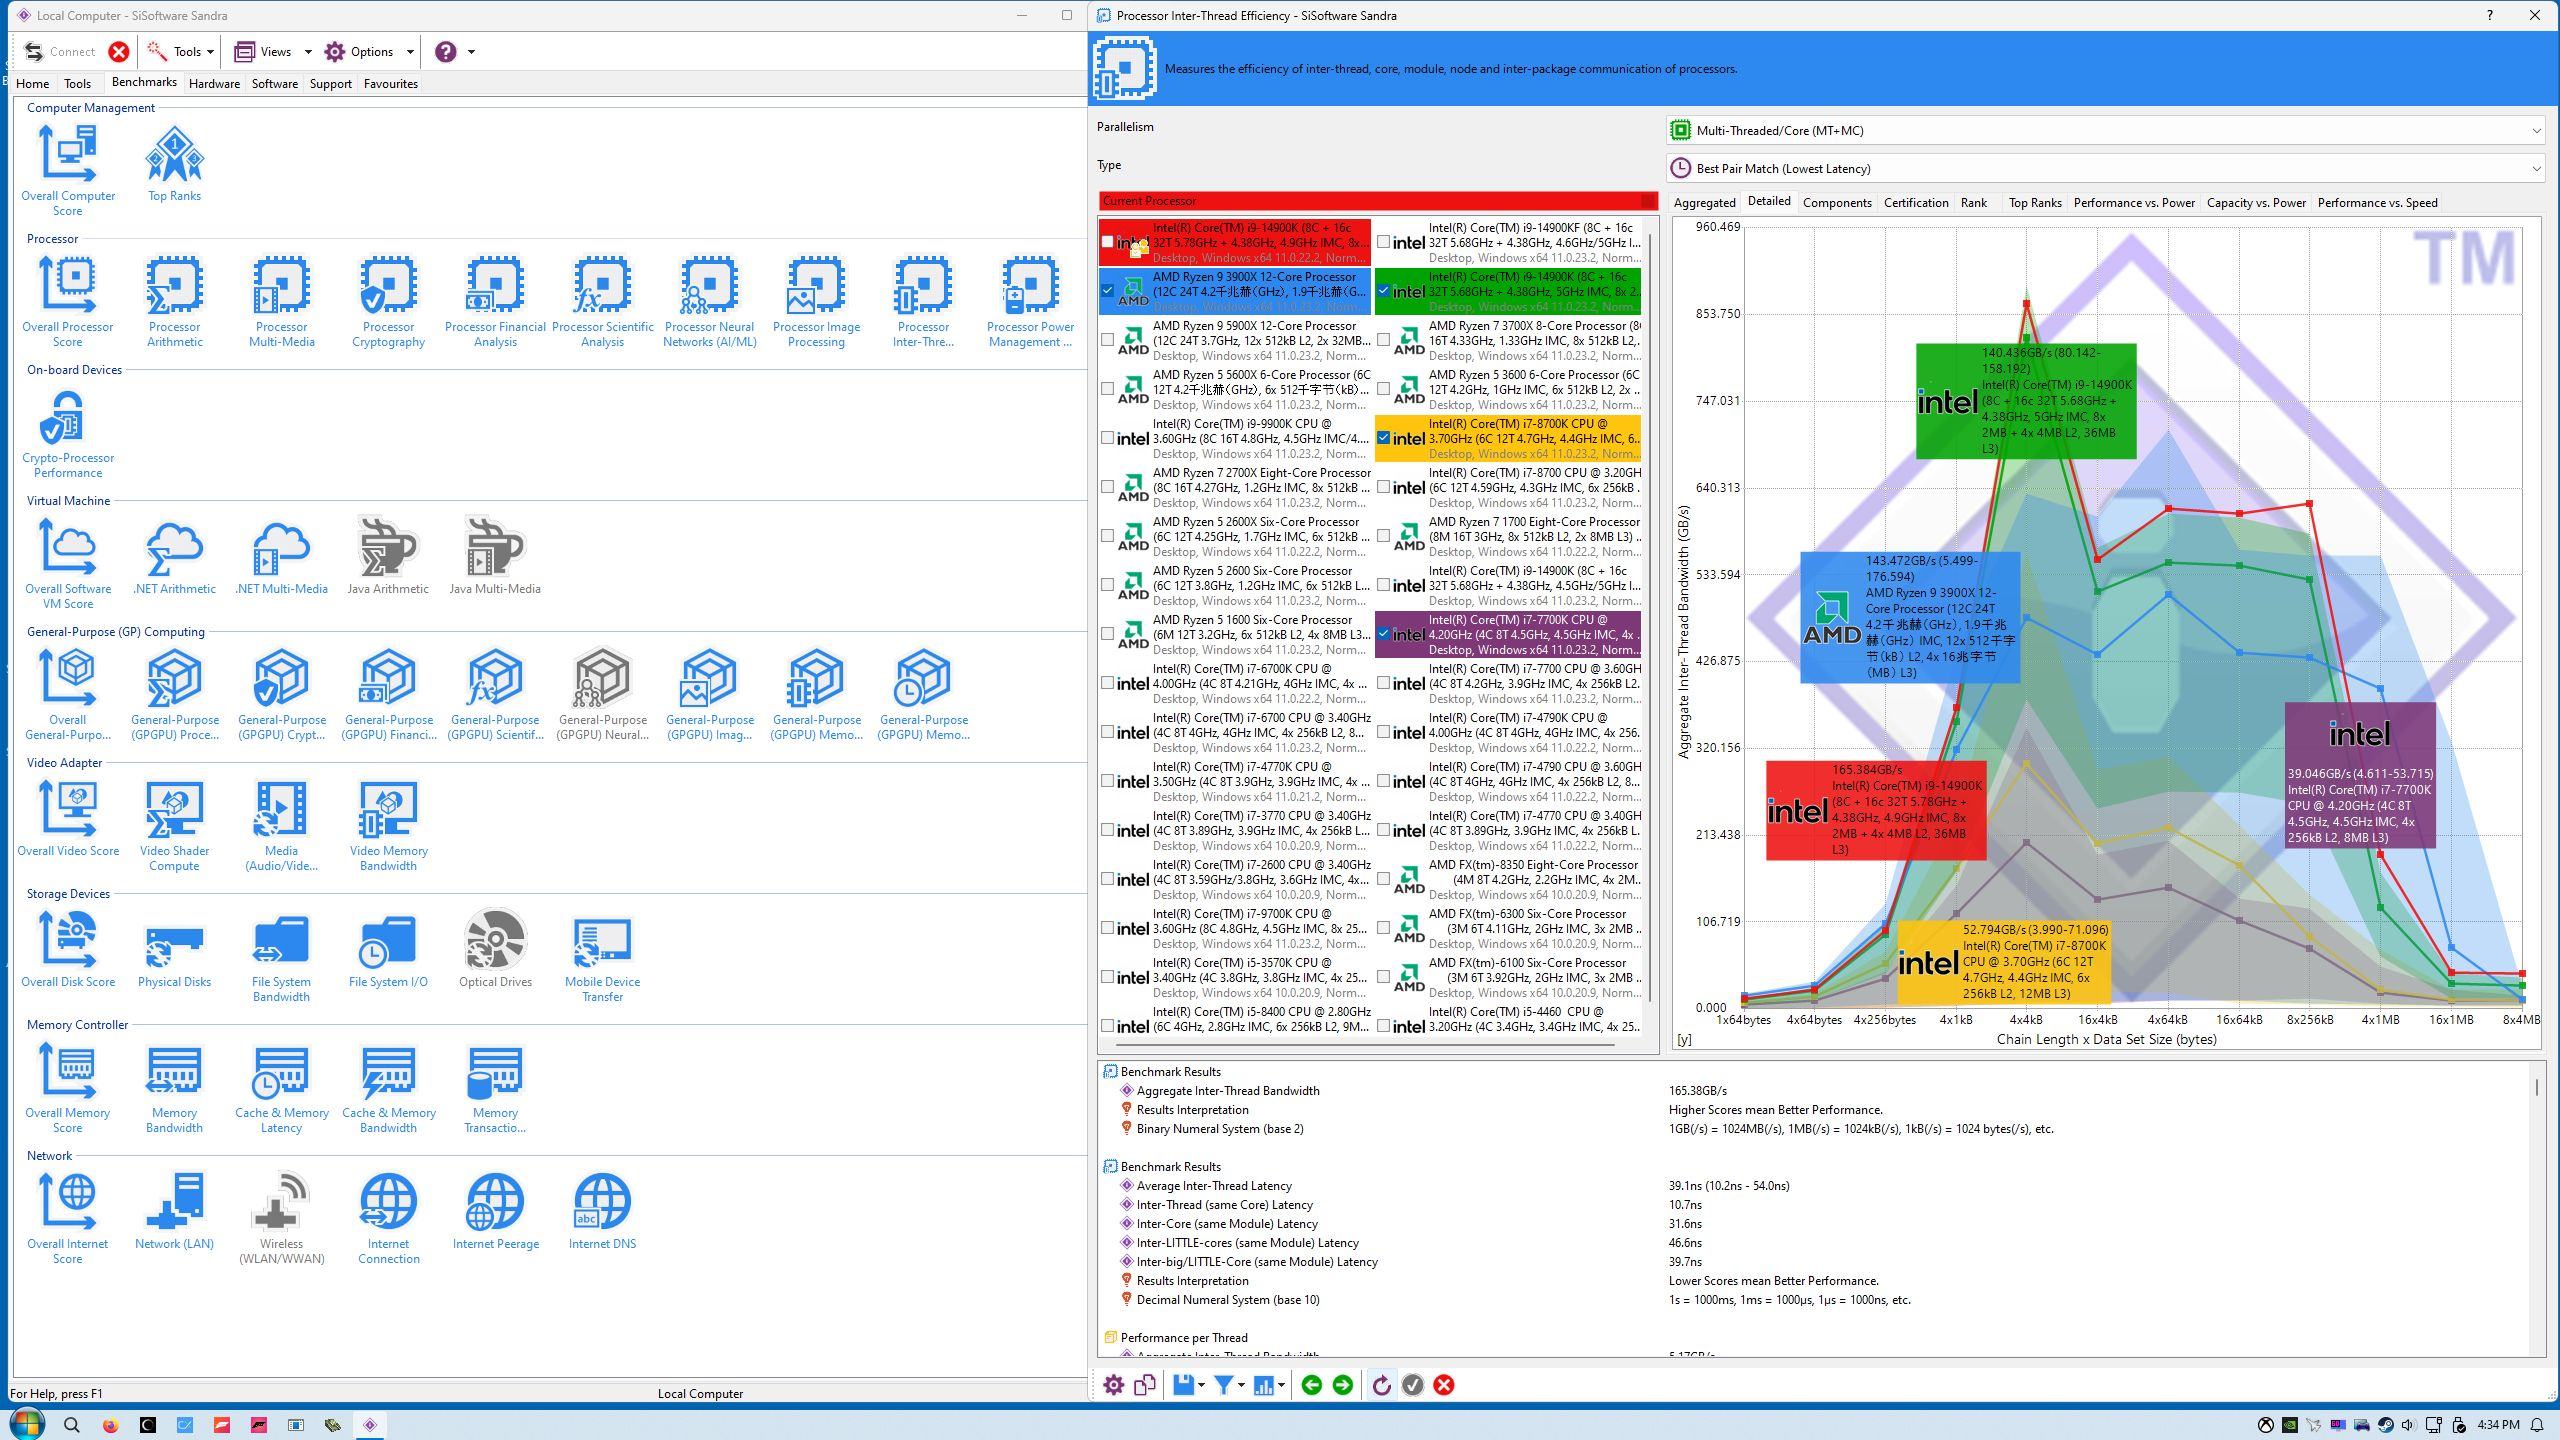Open the Options dropdown arrow
The height and width of the screenshot is (1440, 2560).
410,52
